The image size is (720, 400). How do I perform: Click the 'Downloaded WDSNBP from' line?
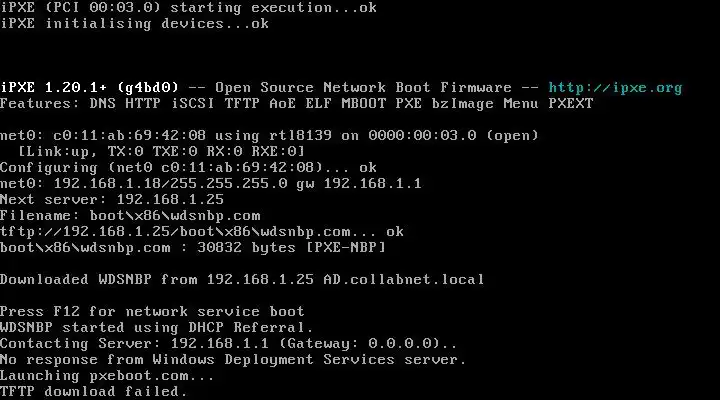click(x=242, y=279)
